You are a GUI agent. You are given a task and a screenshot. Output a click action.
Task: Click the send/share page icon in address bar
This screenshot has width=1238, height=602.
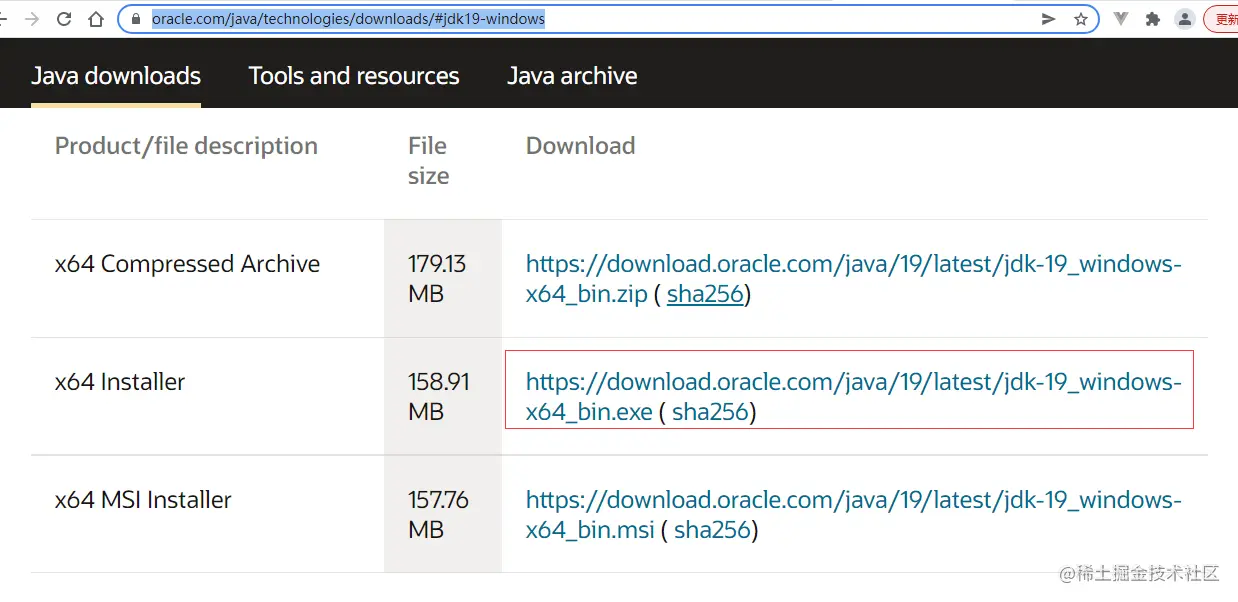click(x=1048, y=19)
